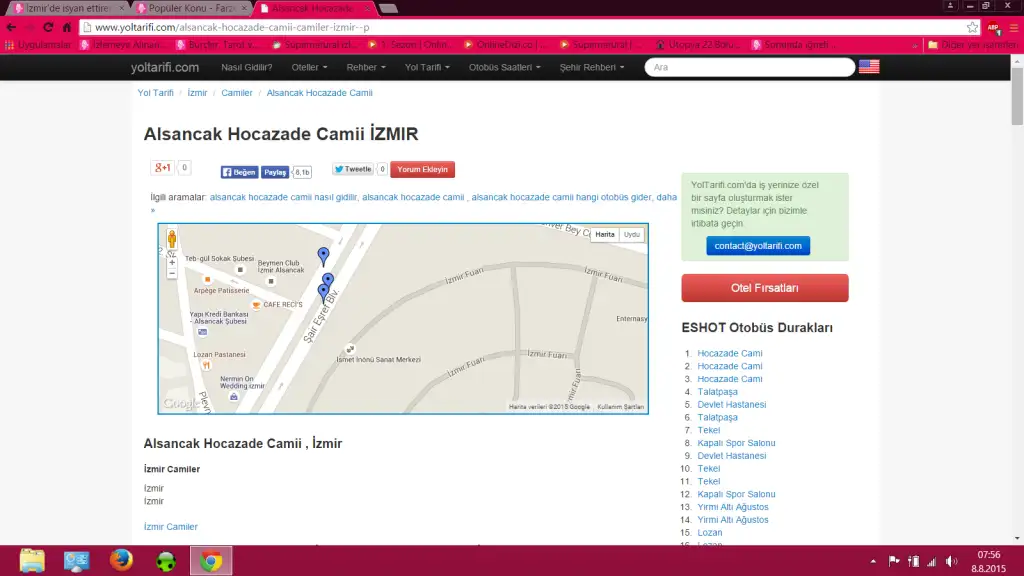Click the Ara search field
Viewport: 1024px width, 576px height.
[x=750, y=67]
